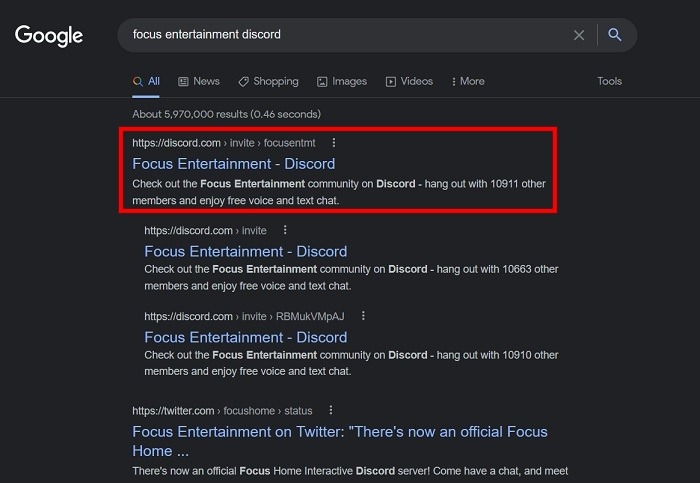Click the 'About 5,970,000 results' stats text
700x483 pixels.
pyautogui.click(x=226, y=114)
